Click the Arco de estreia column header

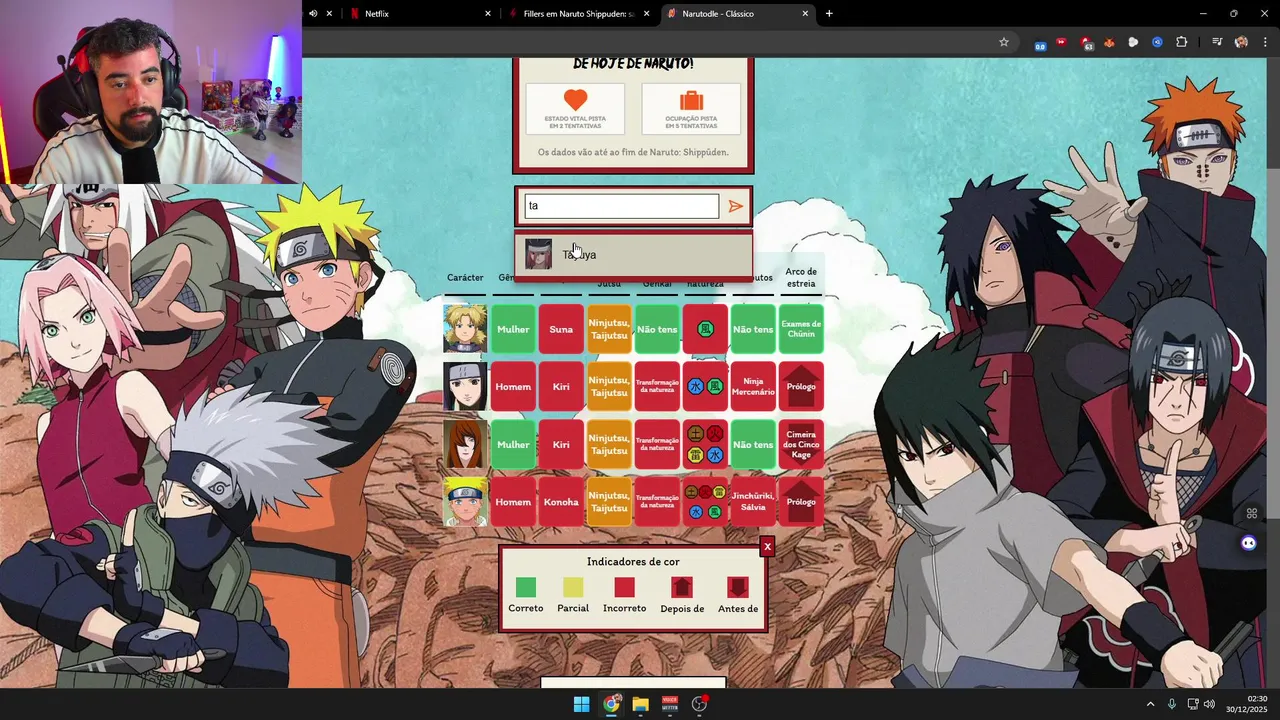tap(801, 277)
